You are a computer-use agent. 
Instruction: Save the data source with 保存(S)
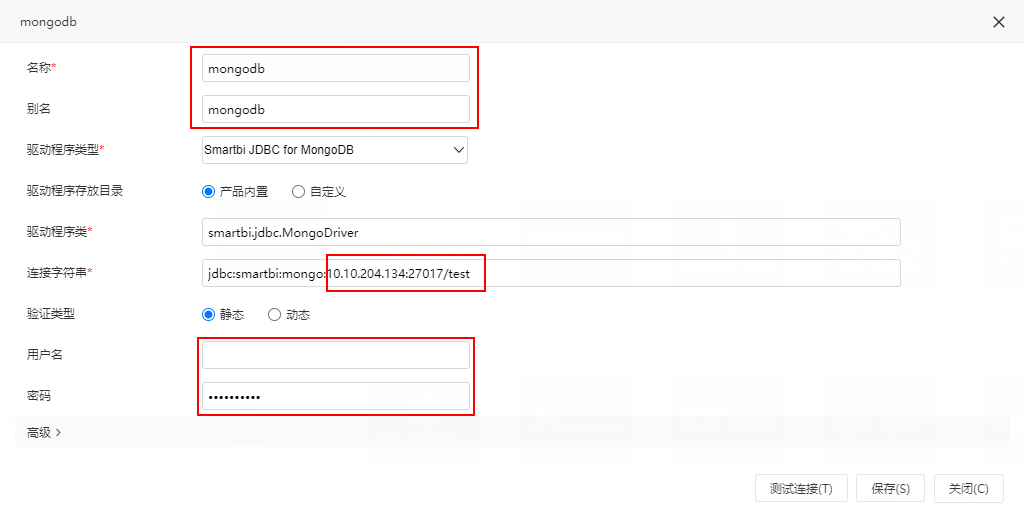pyautogui.click(x=890, y=488)
